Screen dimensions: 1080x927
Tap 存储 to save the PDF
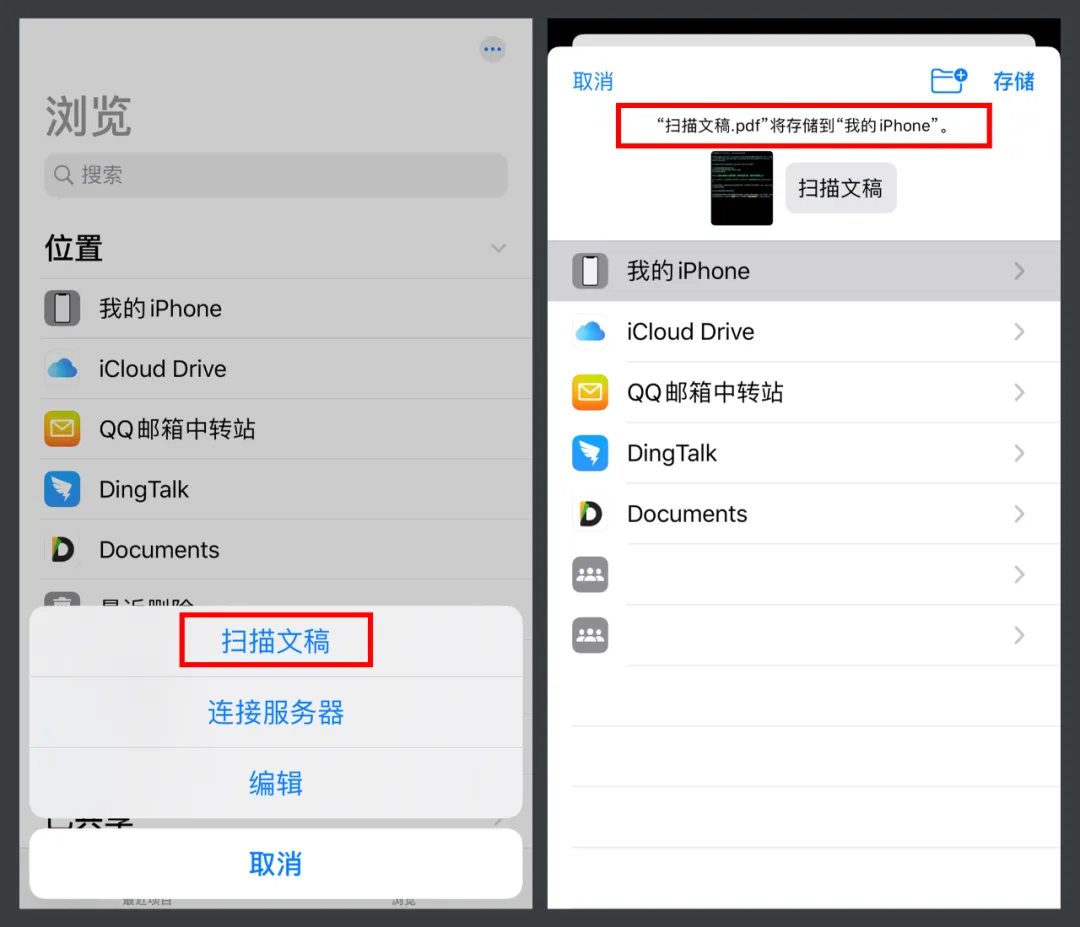(x=1013, y=81)
